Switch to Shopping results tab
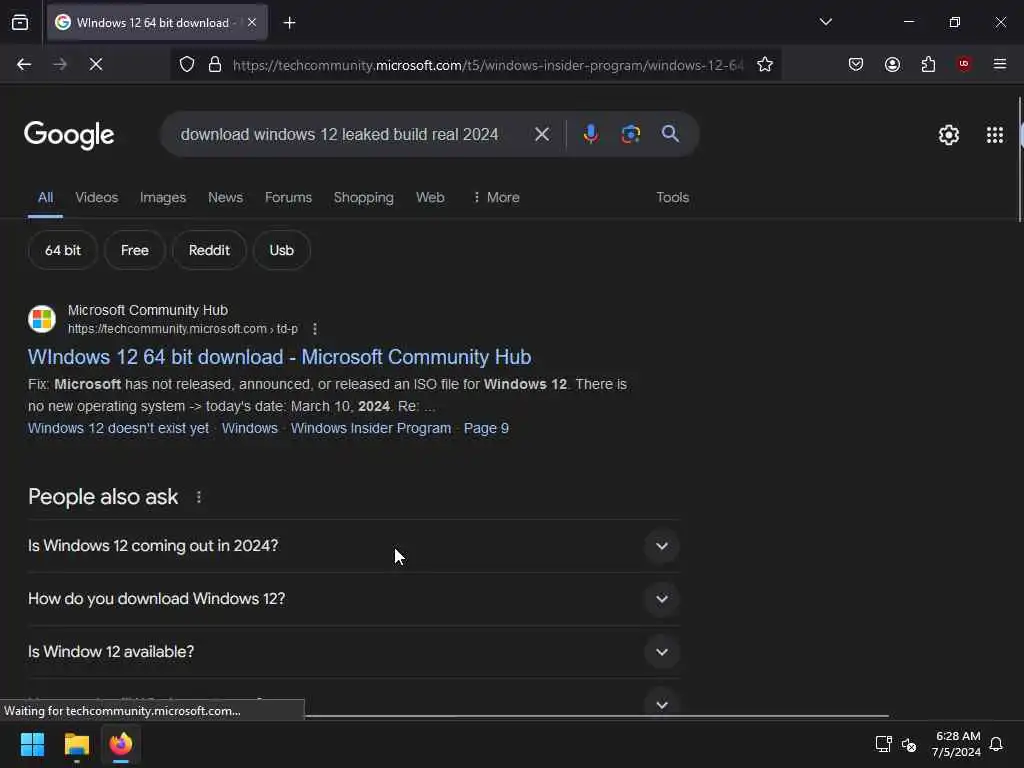 coord(364,197)
